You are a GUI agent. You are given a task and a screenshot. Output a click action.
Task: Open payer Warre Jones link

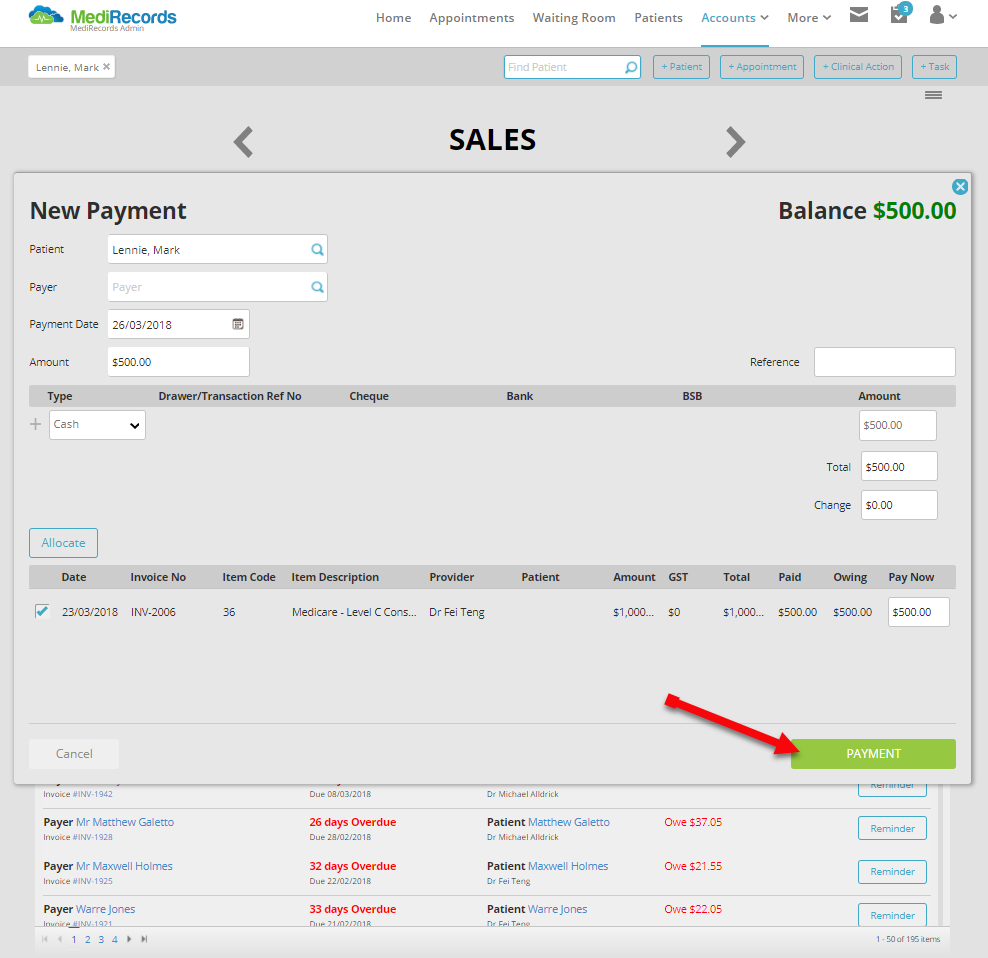coord(105,909)
